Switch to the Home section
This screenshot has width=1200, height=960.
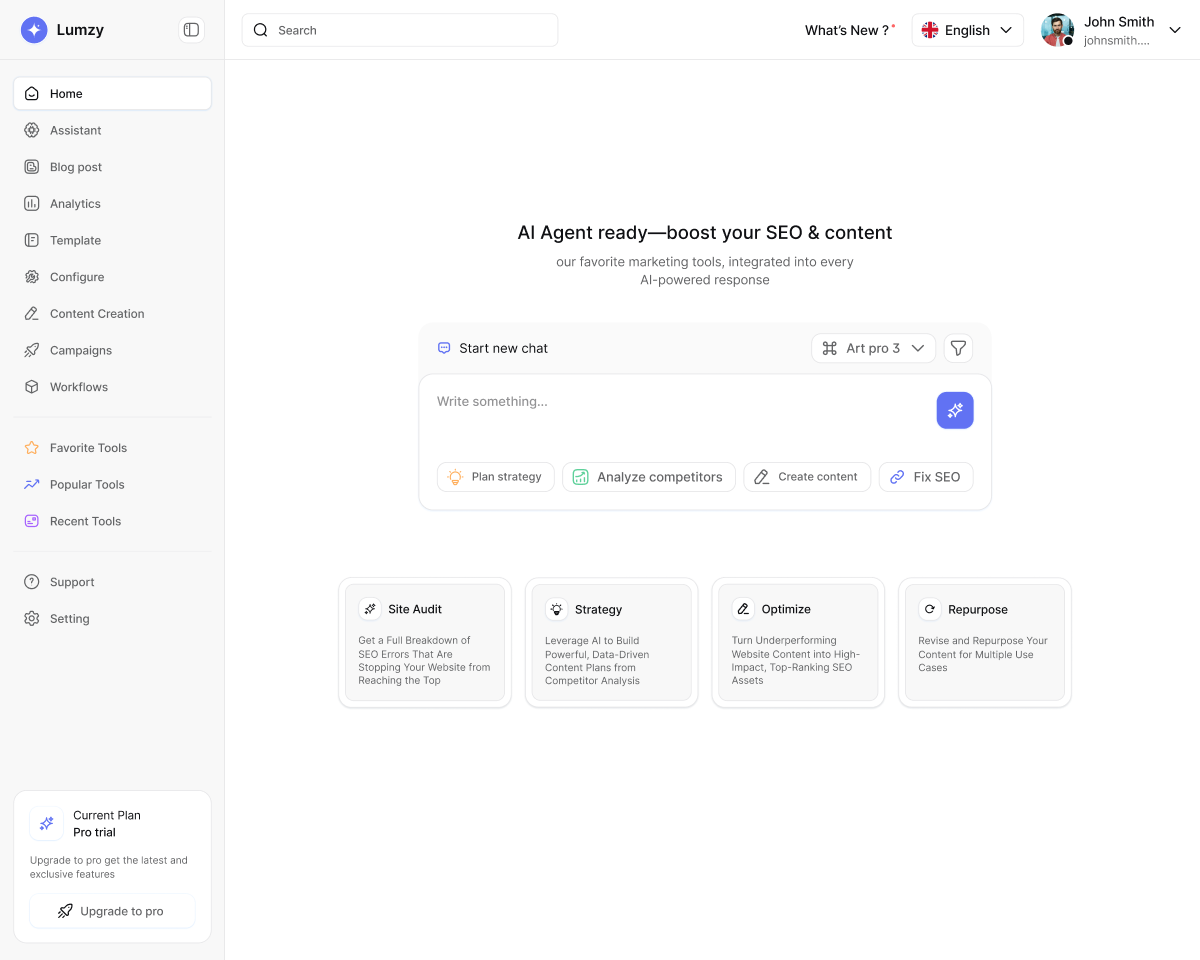[x=66, y=93]
